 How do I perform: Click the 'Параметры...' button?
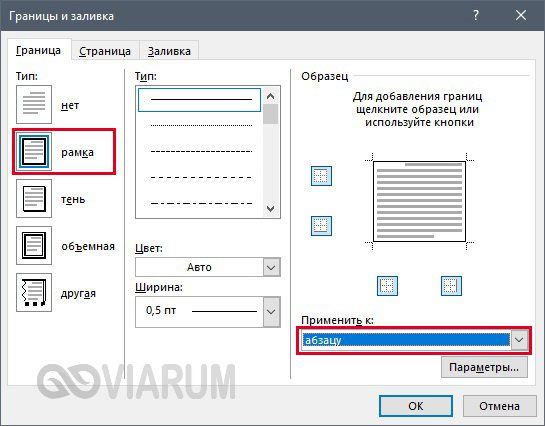pyautogui.click(x=484, y=367)
